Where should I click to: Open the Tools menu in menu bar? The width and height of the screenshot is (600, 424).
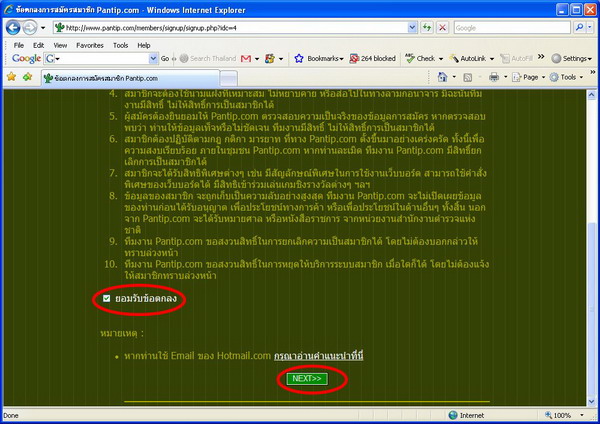(x=121, y=45)
